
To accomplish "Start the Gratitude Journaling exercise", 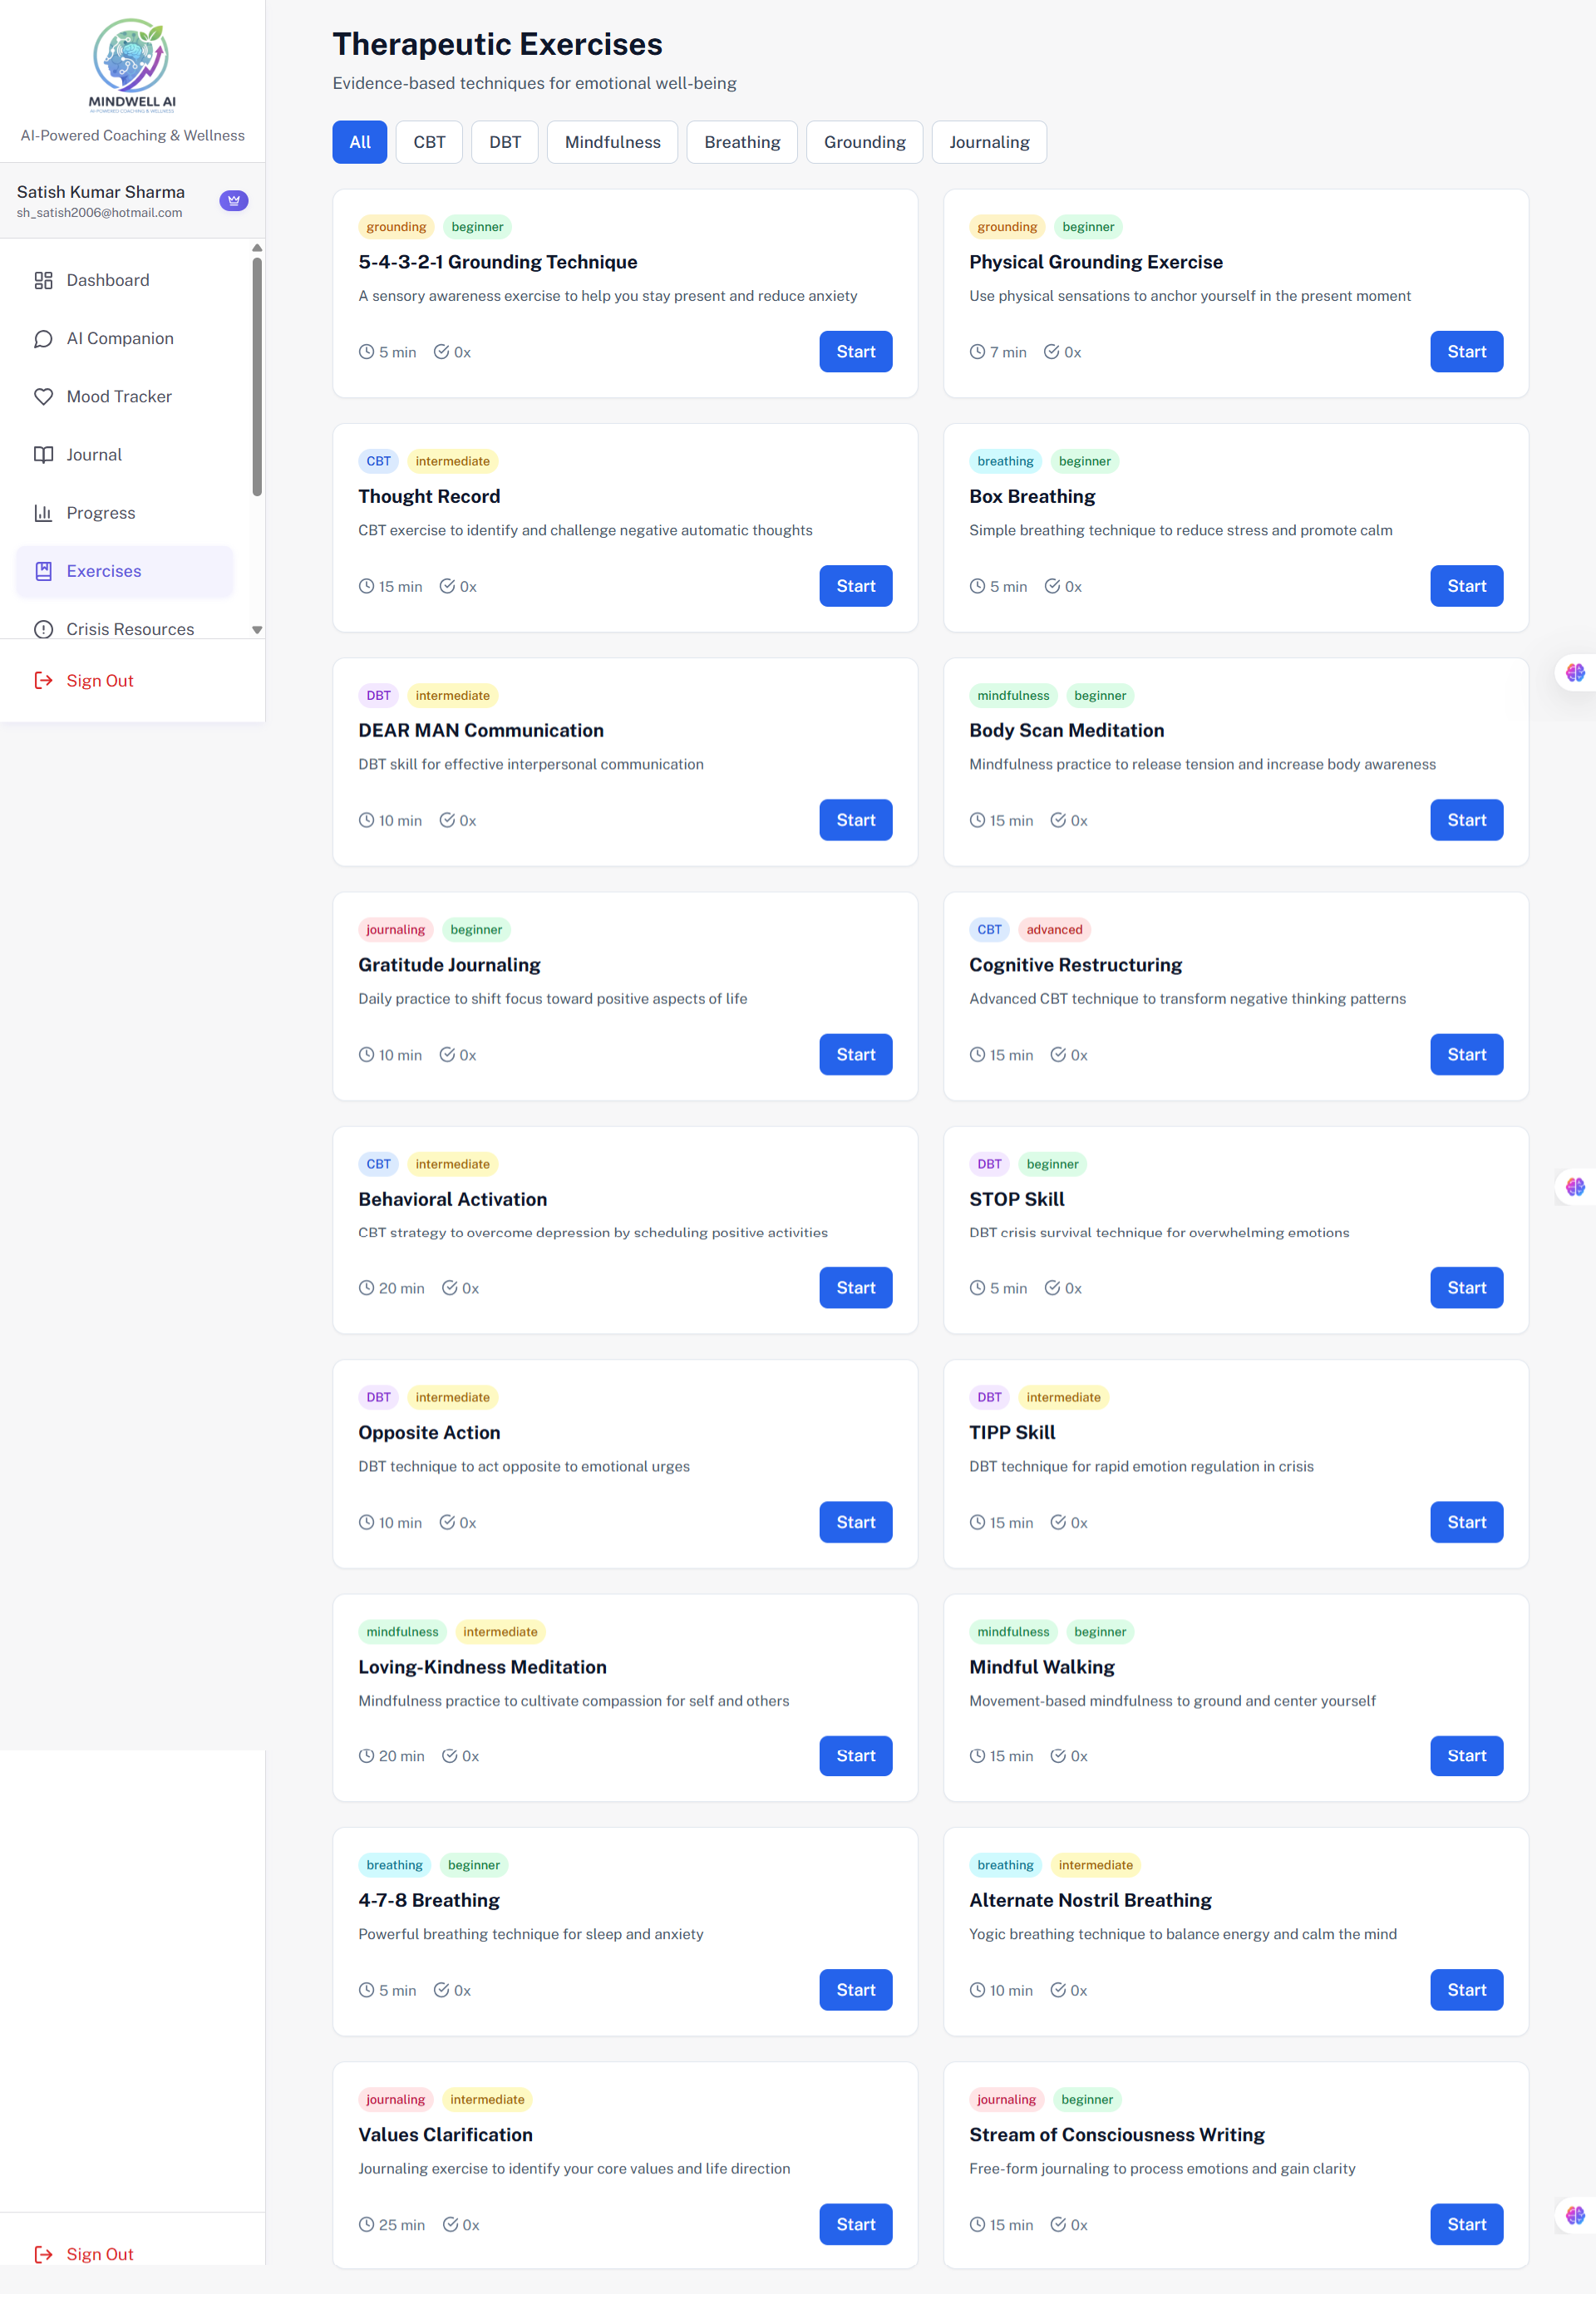I will click(x=855, y=1054).
